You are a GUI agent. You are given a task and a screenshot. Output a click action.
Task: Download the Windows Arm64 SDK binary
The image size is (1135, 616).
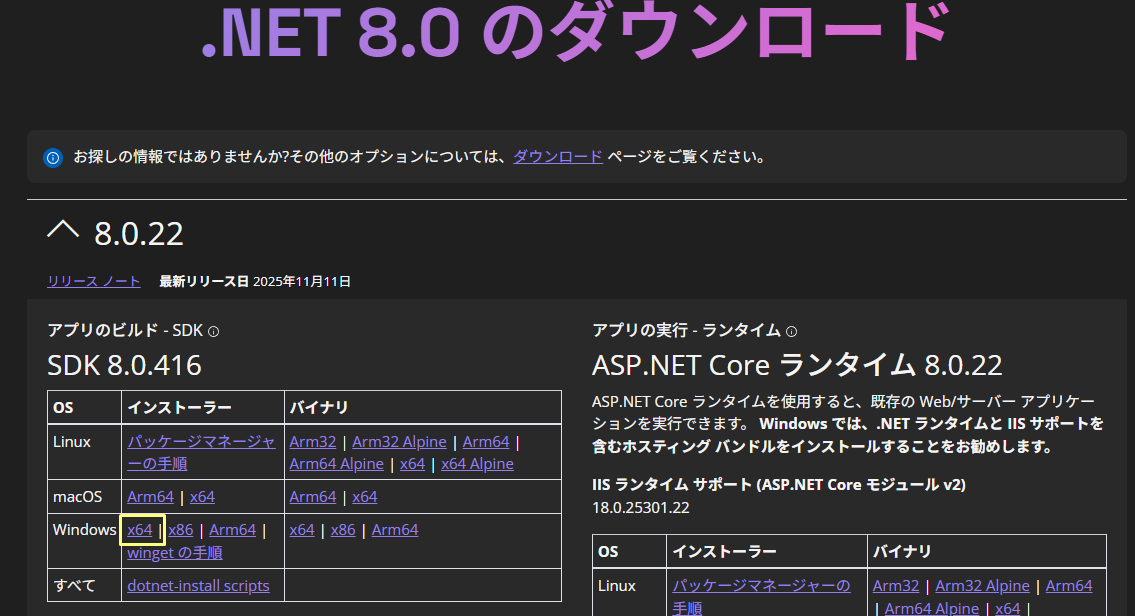click(x=395, y=530)
